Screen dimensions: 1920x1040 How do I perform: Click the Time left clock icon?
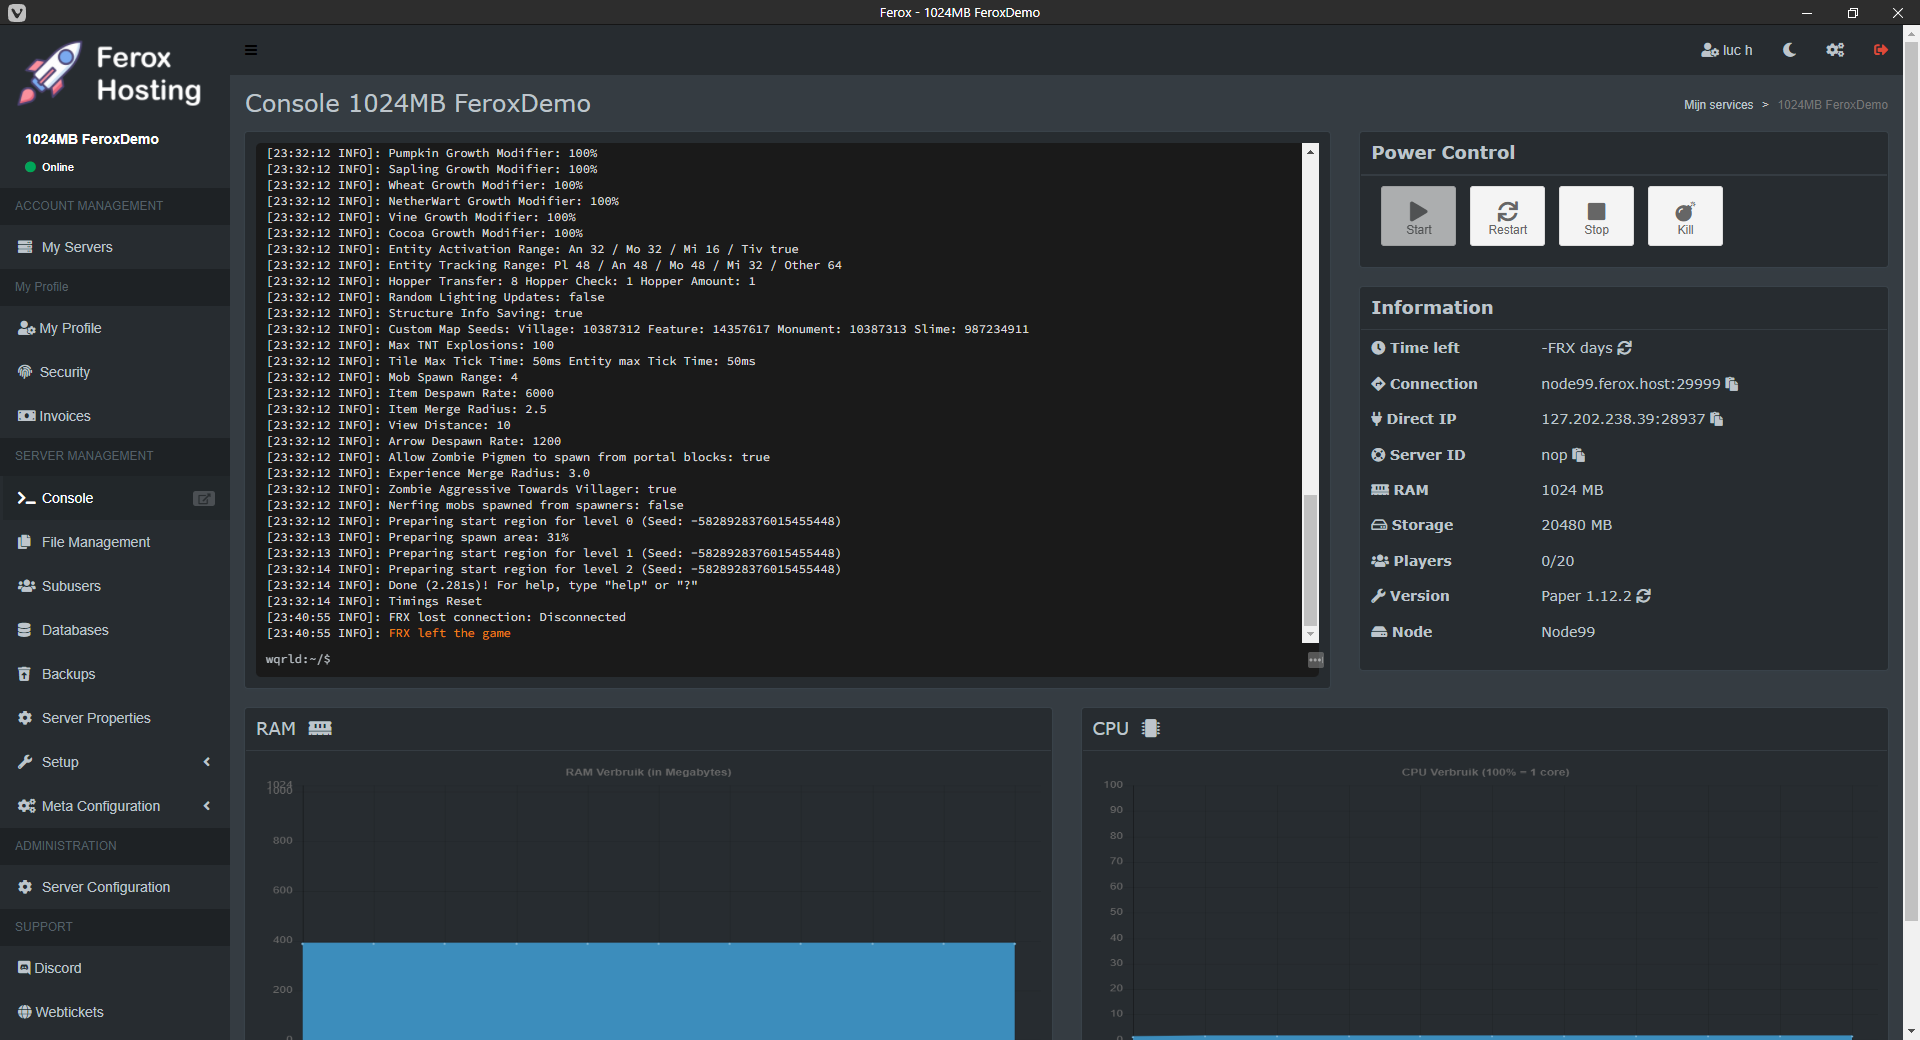[x=1378, y=348]
